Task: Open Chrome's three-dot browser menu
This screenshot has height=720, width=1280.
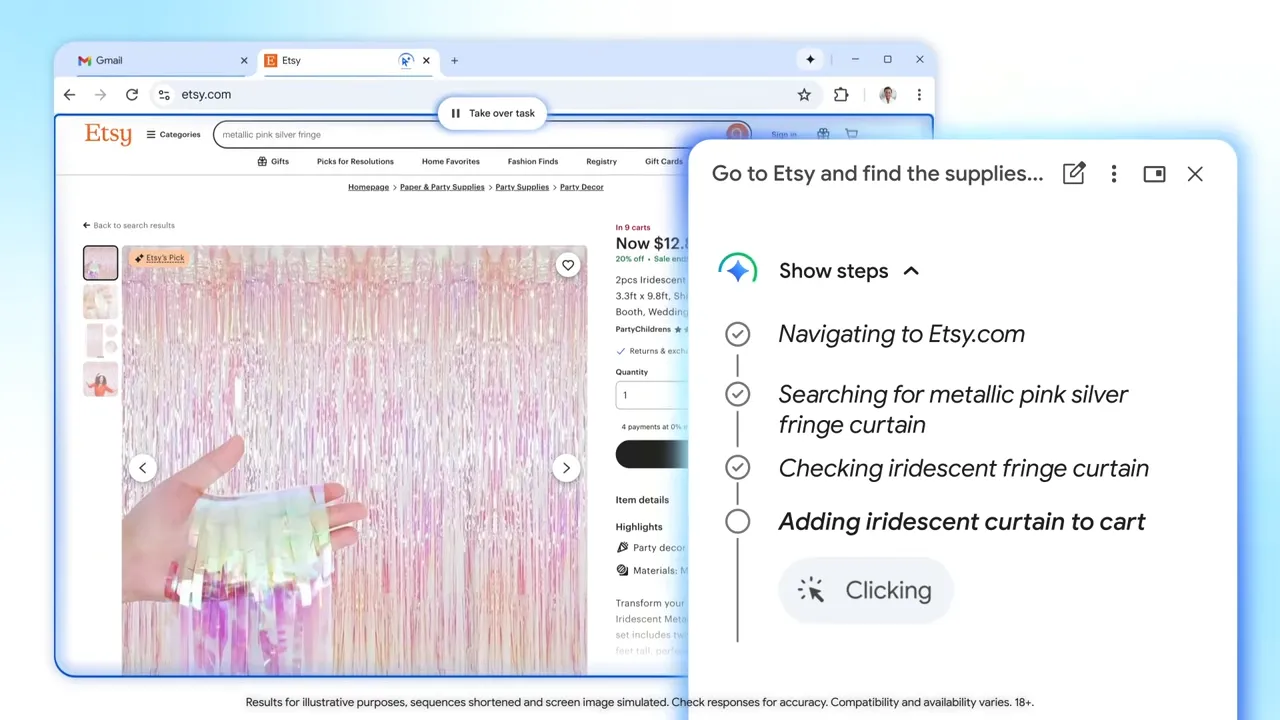Action: pos(919,94)
